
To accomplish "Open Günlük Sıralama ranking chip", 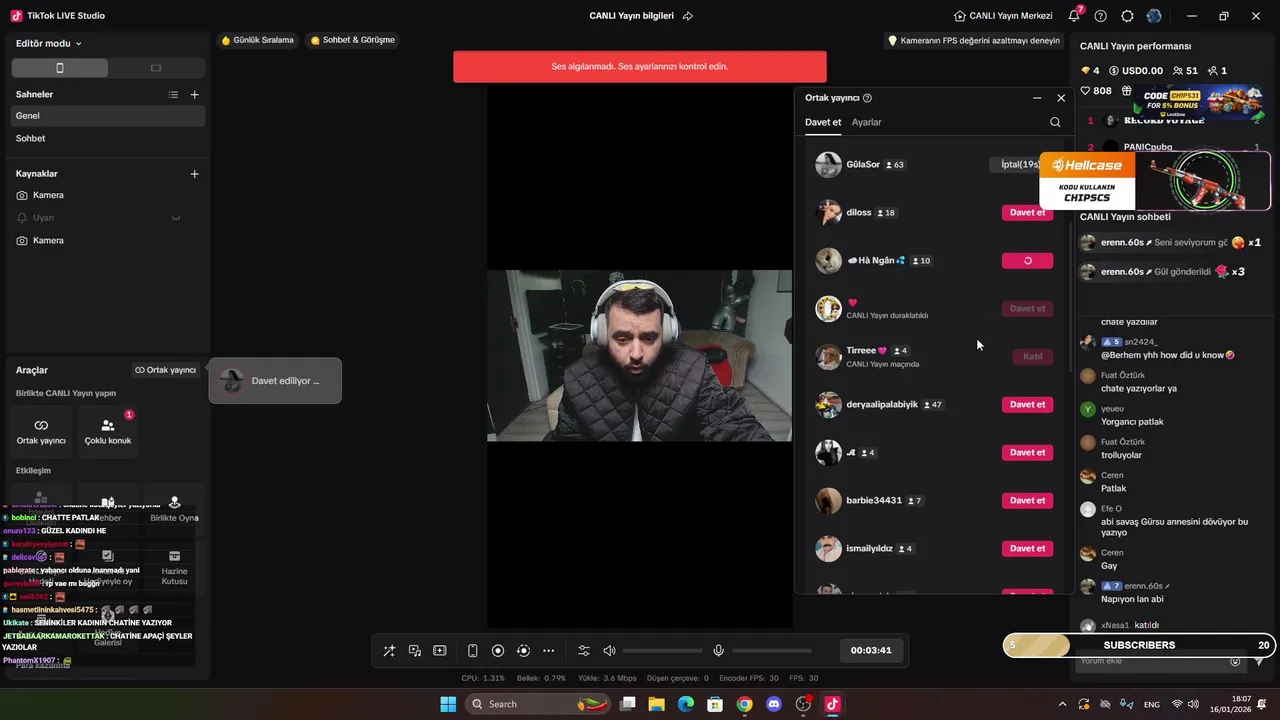I will point(257,40).
